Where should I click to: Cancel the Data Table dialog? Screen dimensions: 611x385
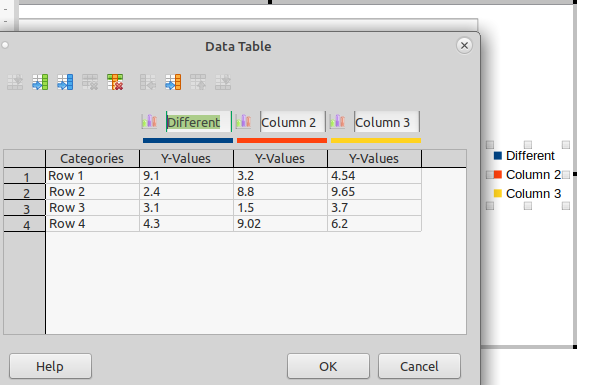419,366
